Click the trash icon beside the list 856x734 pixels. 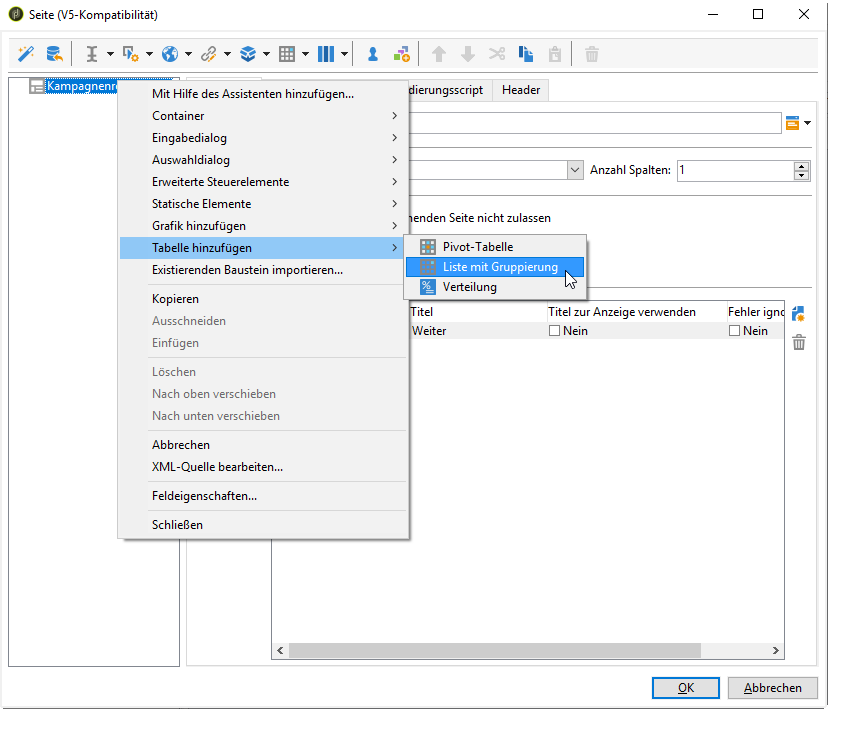tap(798, 343)
